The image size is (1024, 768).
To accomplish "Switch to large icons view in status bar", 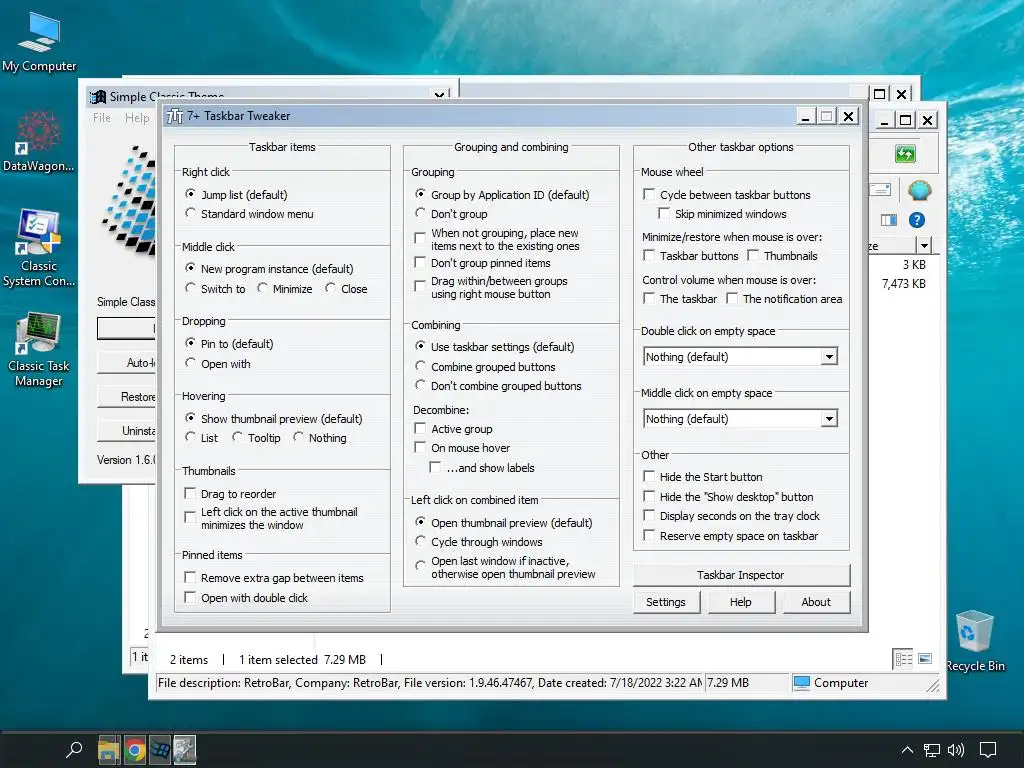I will tap(925, 658).
